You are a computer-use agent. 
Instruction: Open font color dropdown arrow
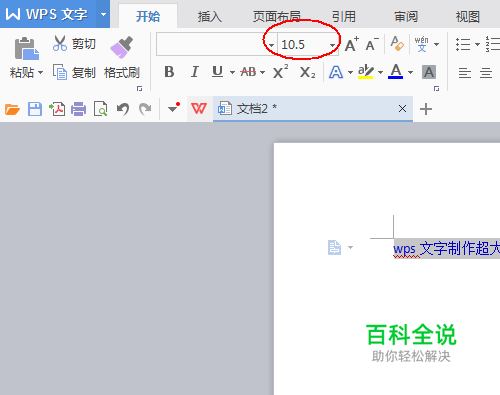(x=410, y=72)
